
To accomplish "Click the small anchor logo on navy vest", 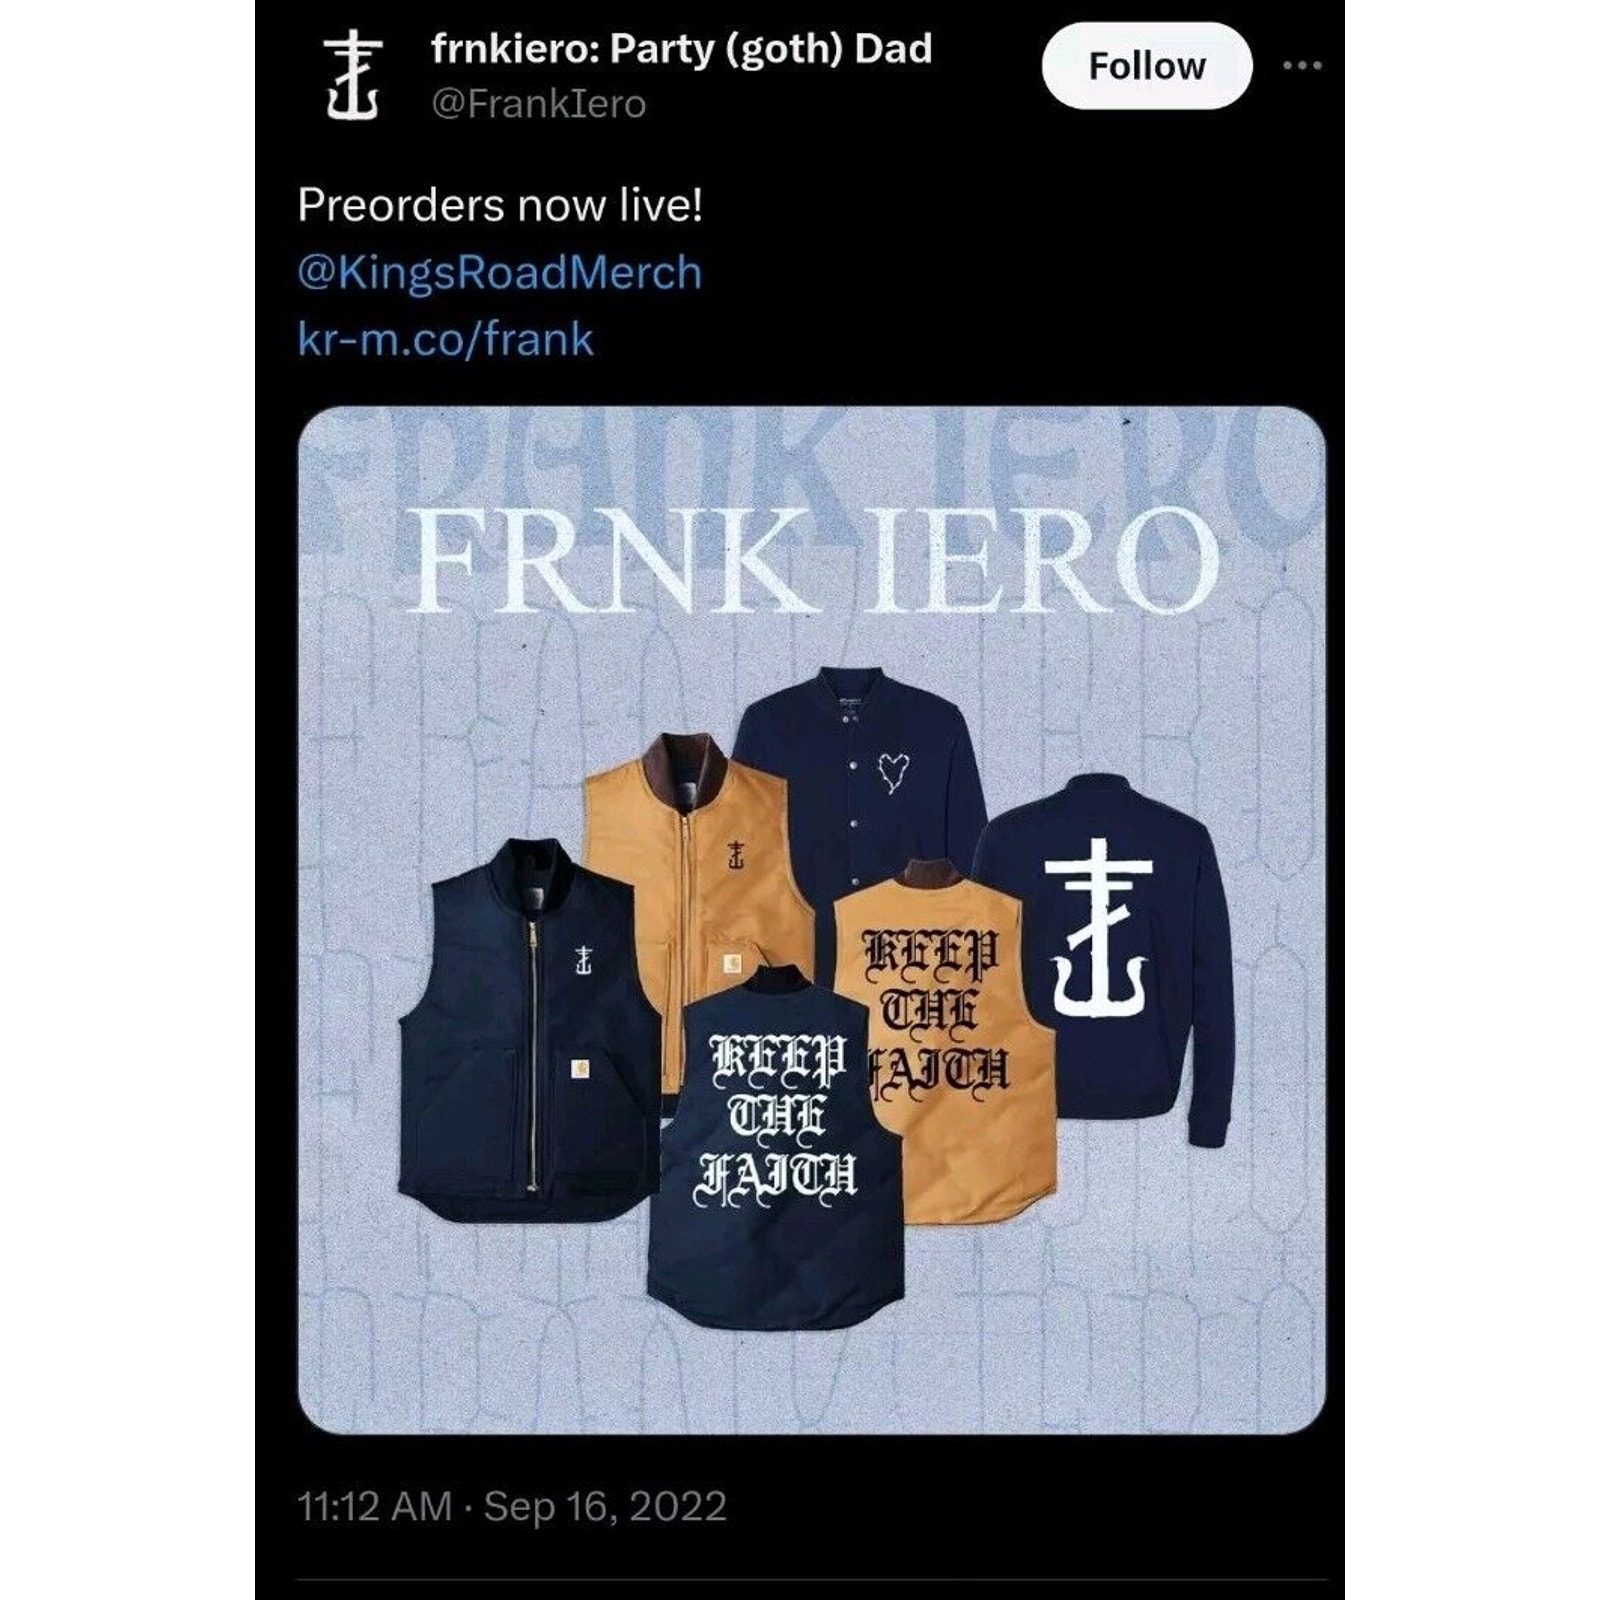I will pyautogui.click(x=583, y=960).
